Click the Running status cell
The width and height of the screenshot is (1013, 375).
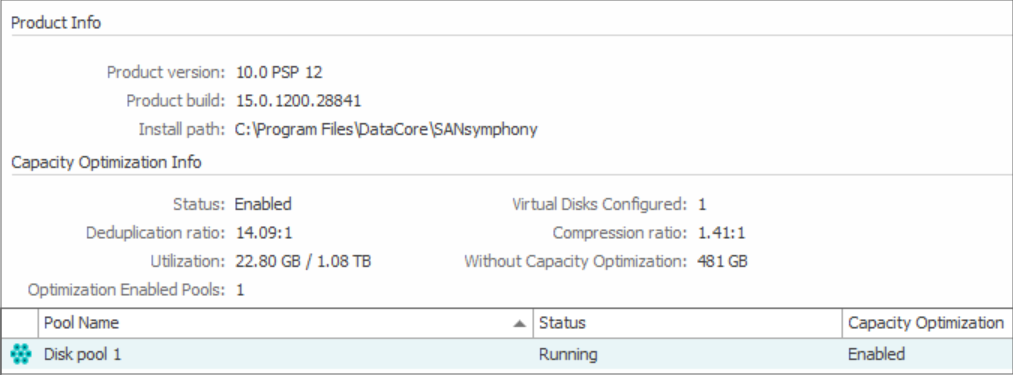[568, 354]
